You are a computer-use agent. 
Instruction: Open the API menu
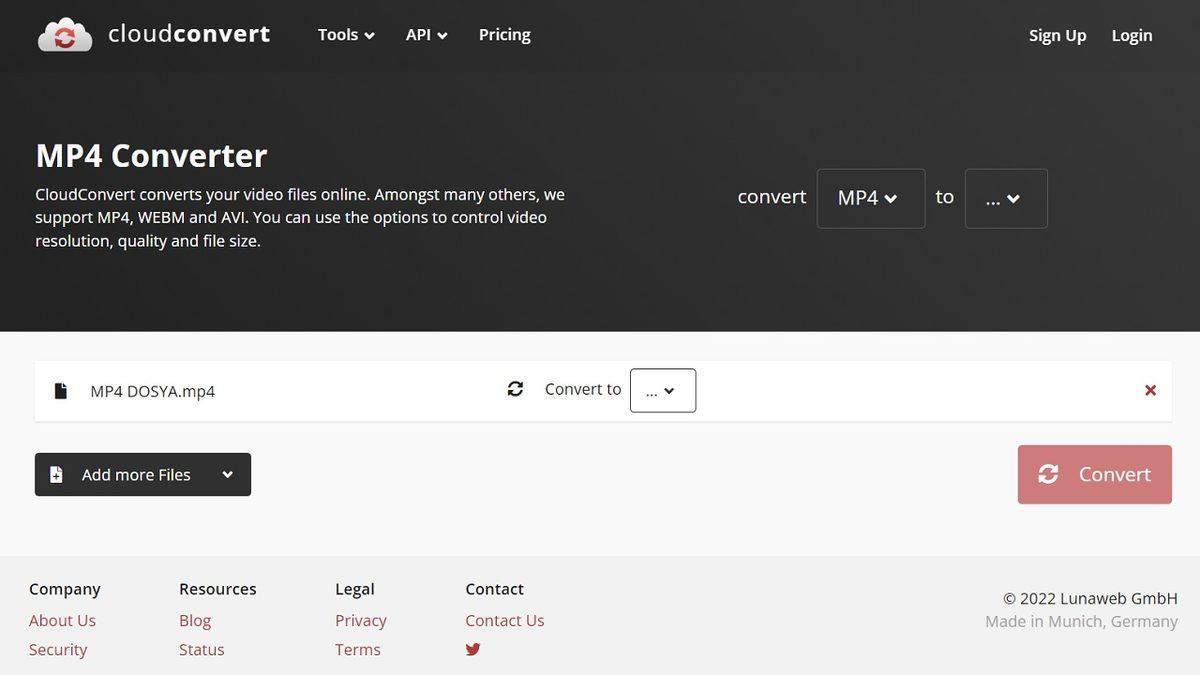[426, 35]
